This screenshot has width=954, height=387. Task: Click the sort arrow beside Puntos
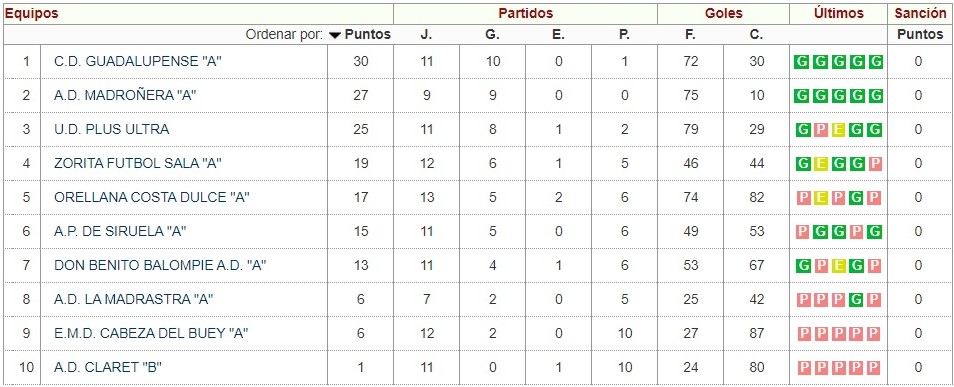[335, 35]
